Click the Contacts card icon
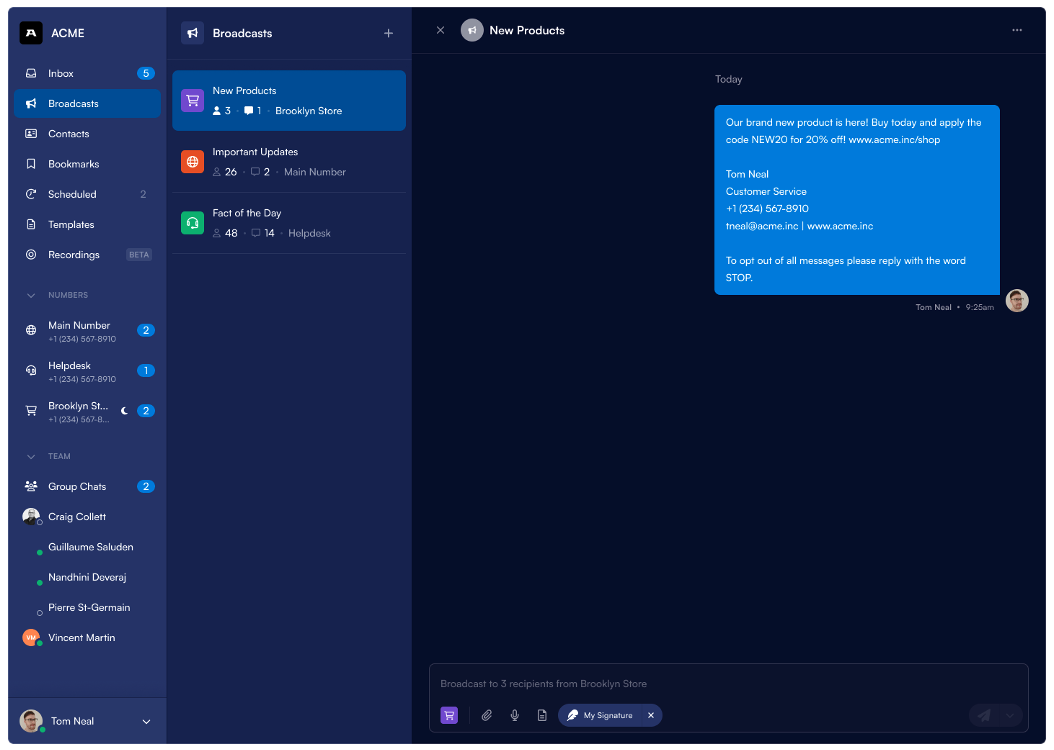The height and width of the screenshot is (750, 1054). 31,134
